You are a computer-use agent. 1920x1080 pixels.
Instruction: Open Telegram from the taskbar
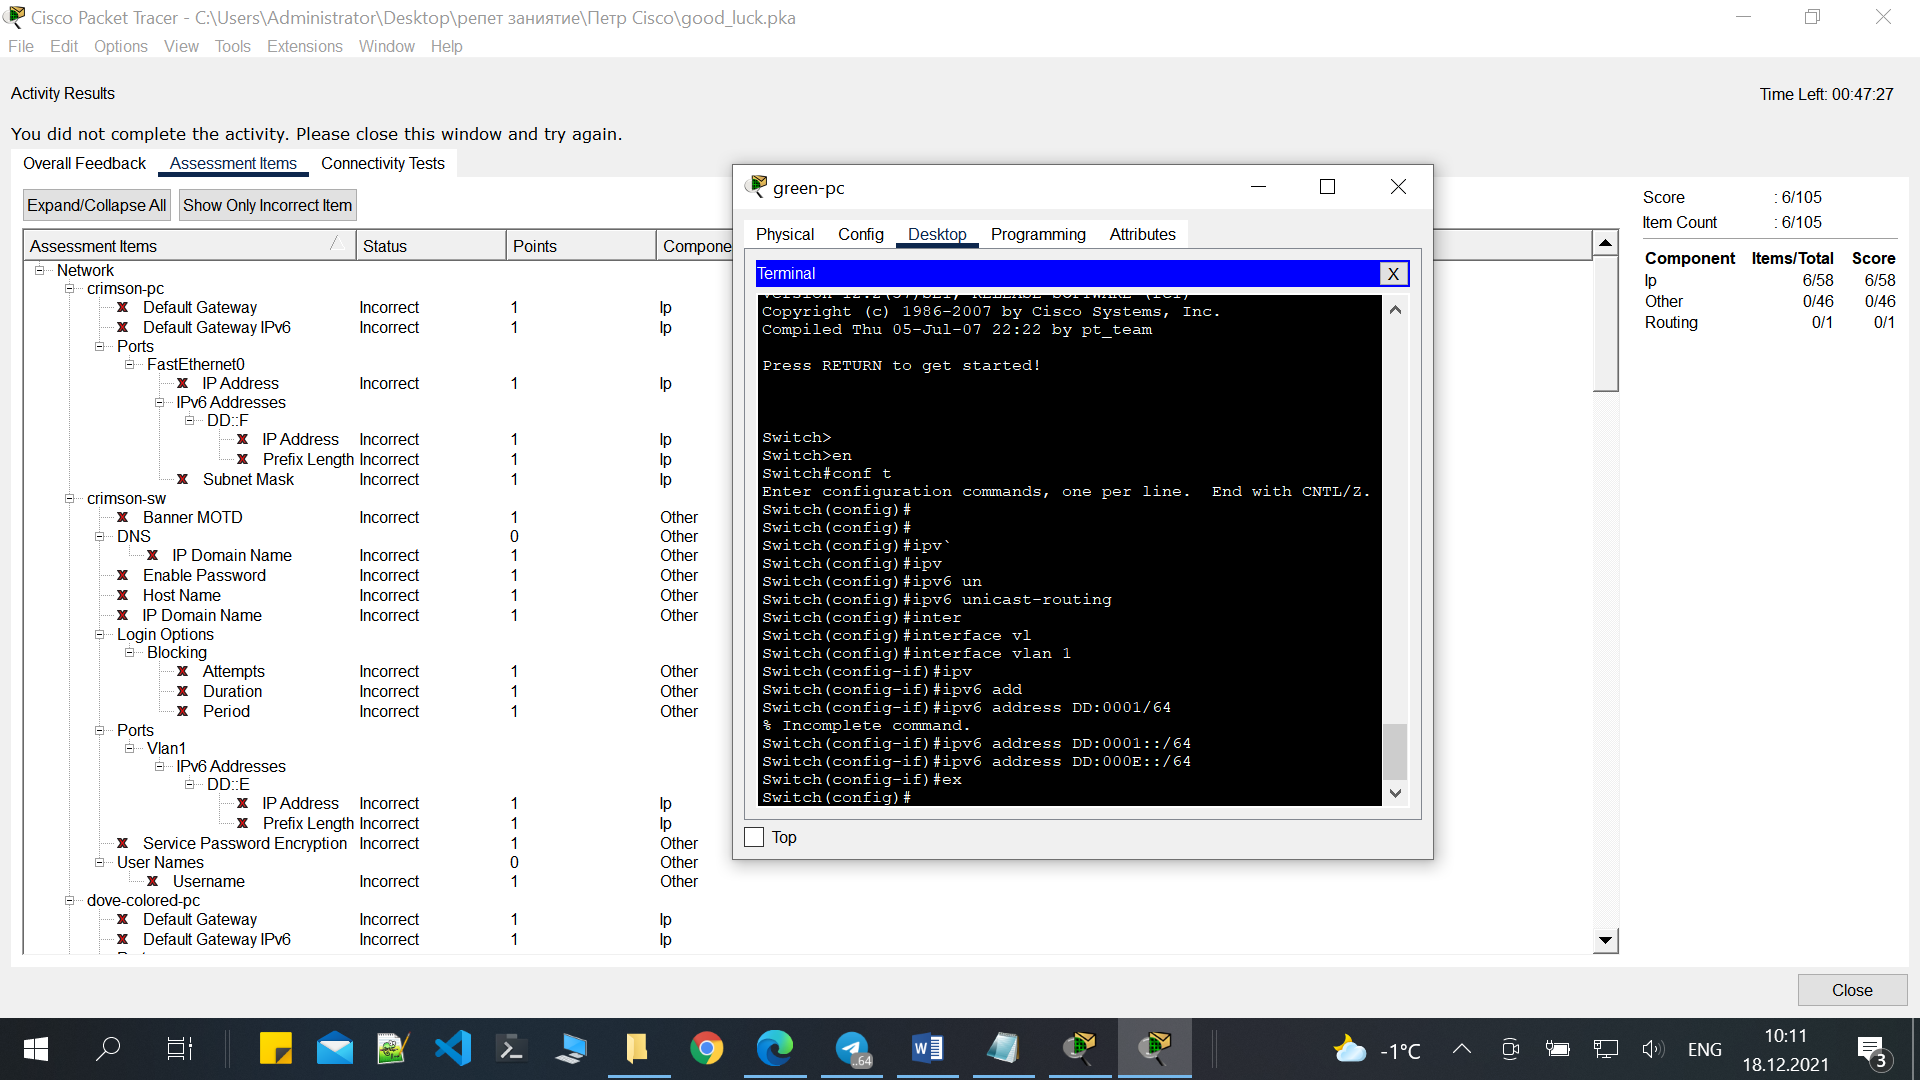click(853, 1048)
